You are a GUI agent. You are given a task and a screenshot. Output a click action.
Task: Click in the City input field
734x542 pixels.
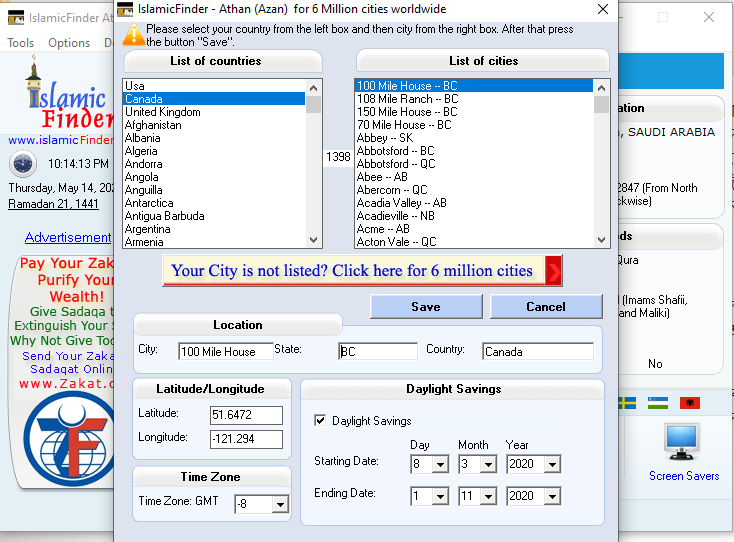(x=226, y=352)
